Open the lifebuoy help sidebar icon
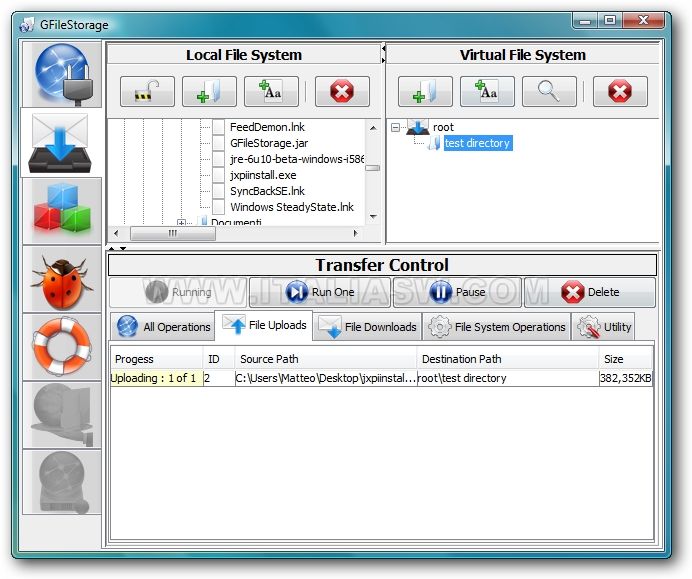Image resolution: width=692 pixels, height=579 pixels. point(62,347)
